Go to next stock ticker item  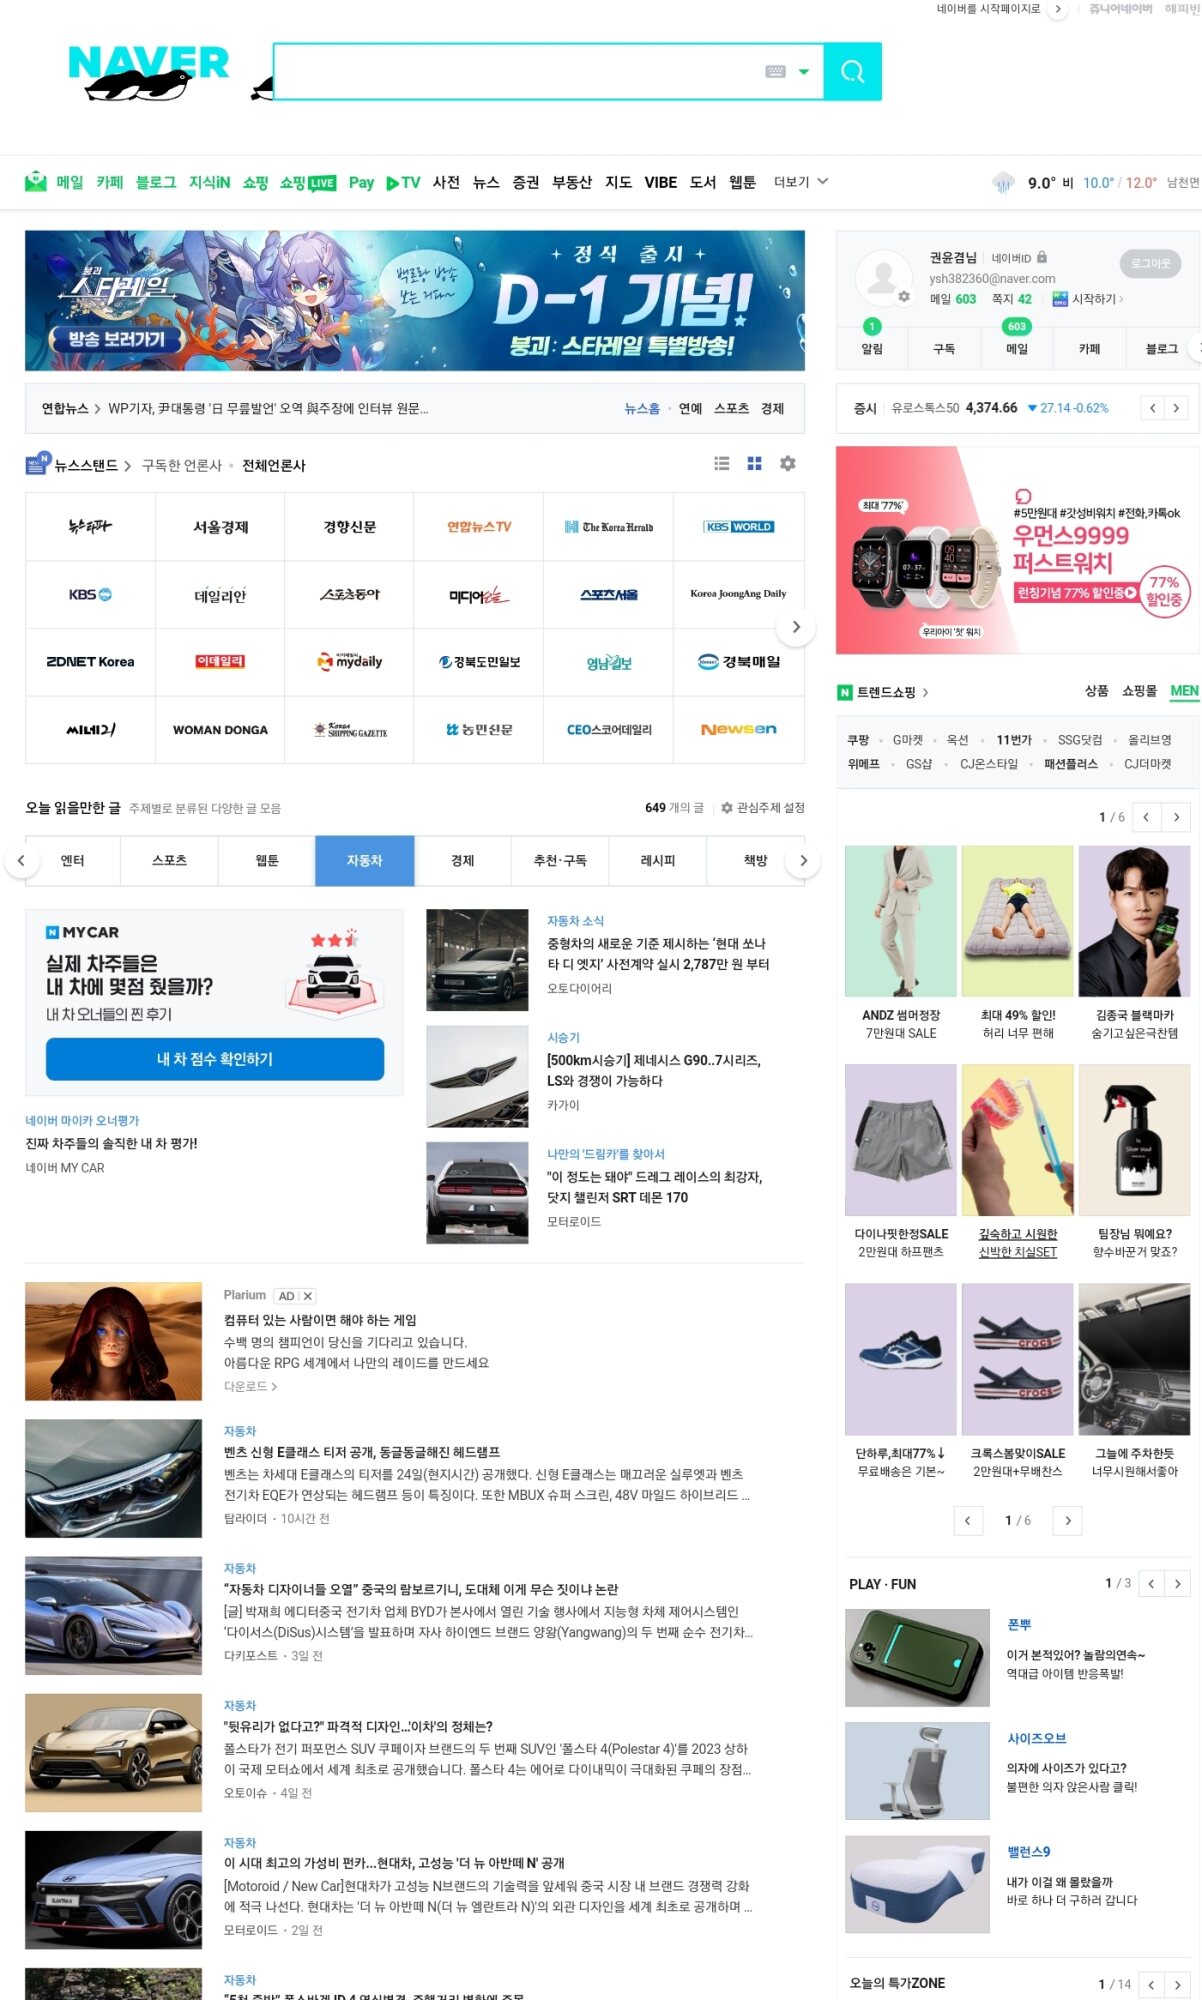(x=1176, y=408)
